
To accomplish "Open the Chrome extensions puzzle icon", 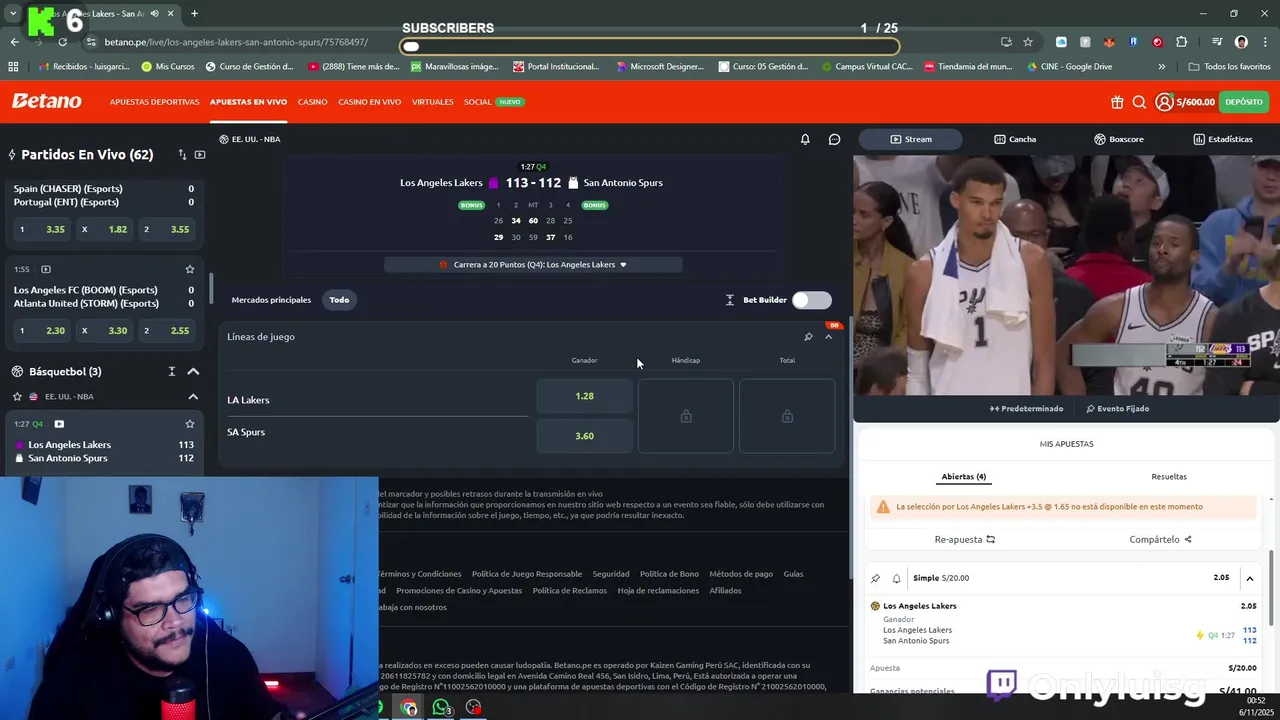I will [x=1182, y=42].
